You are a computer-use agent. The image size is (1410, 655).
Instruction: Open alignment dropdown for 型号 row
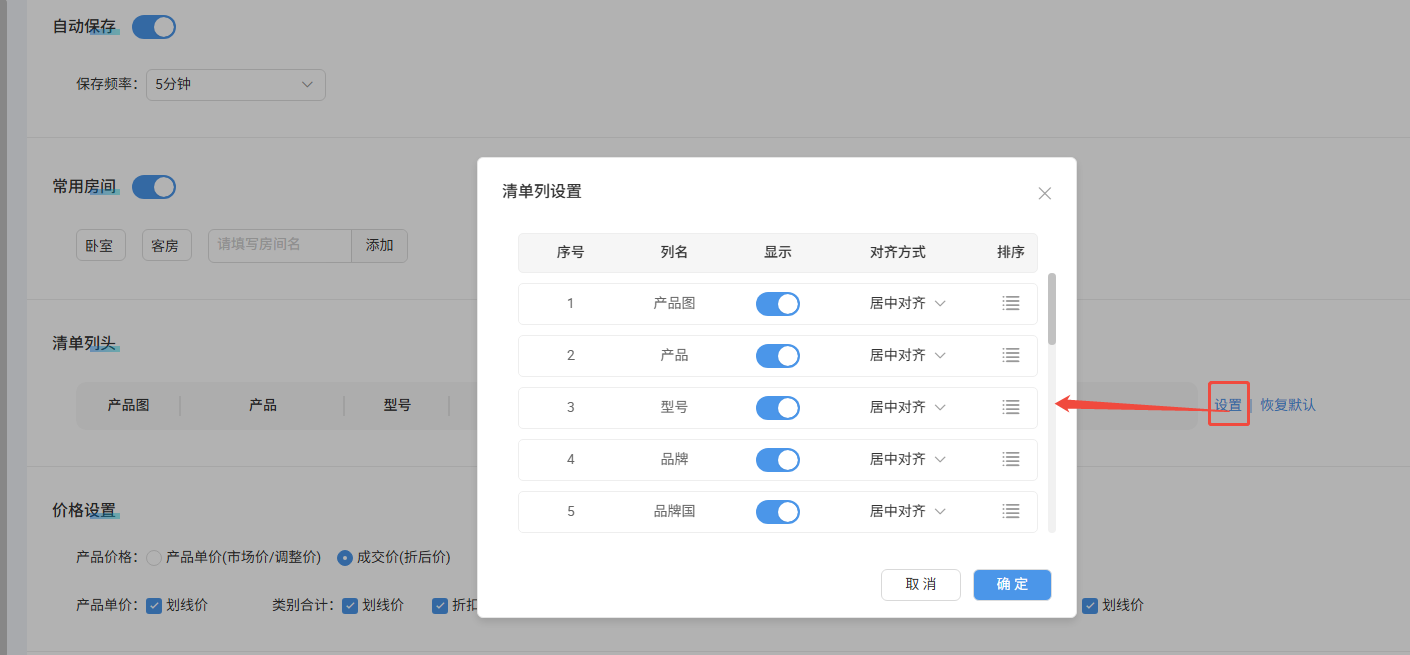click(x=907, y=407)
